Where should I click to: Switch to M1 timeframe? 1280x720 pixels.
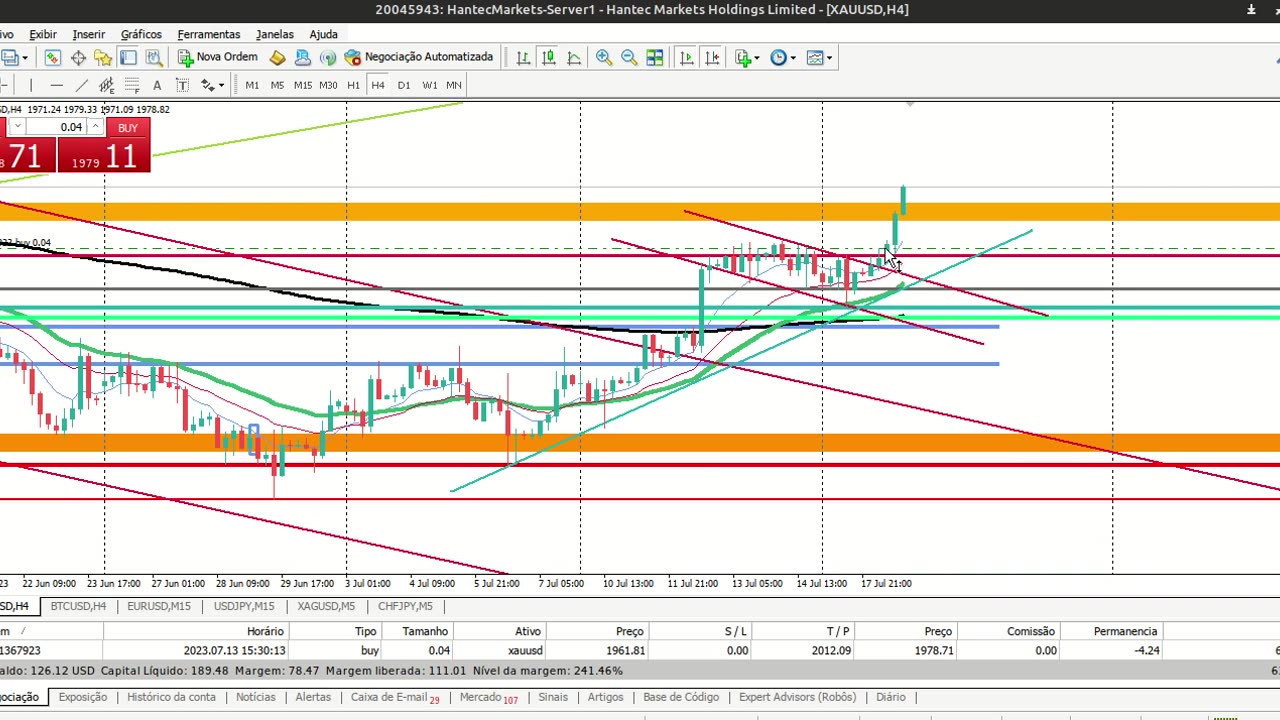point(252,85)
